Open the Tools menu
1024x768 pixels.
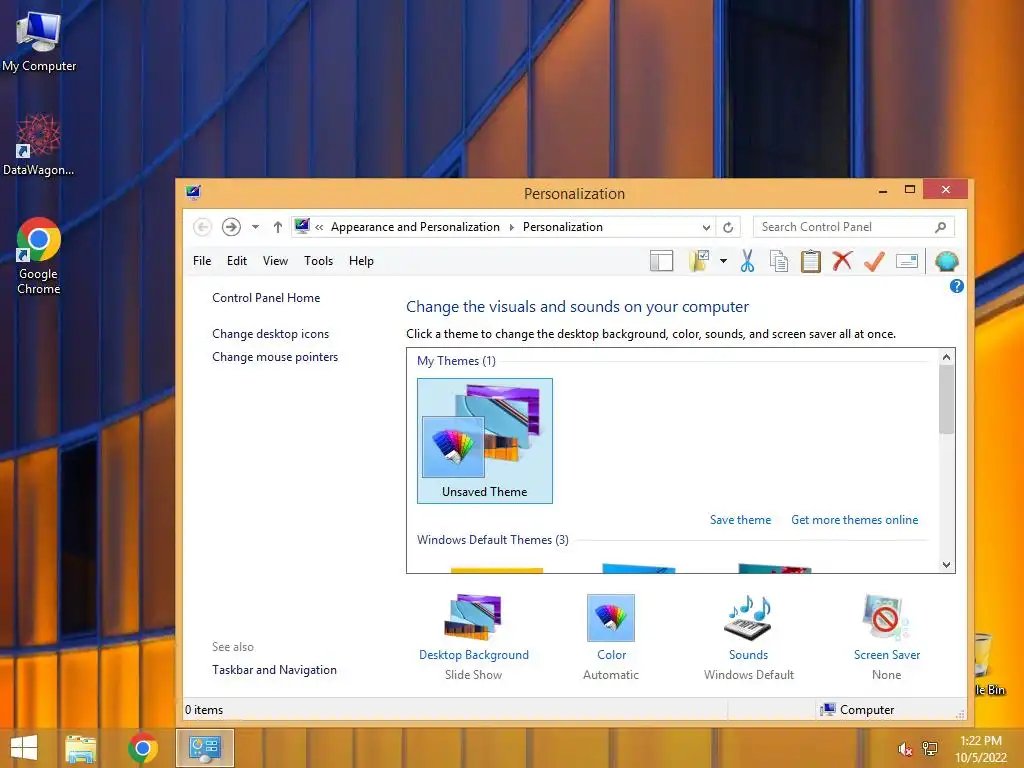(318, 261)
